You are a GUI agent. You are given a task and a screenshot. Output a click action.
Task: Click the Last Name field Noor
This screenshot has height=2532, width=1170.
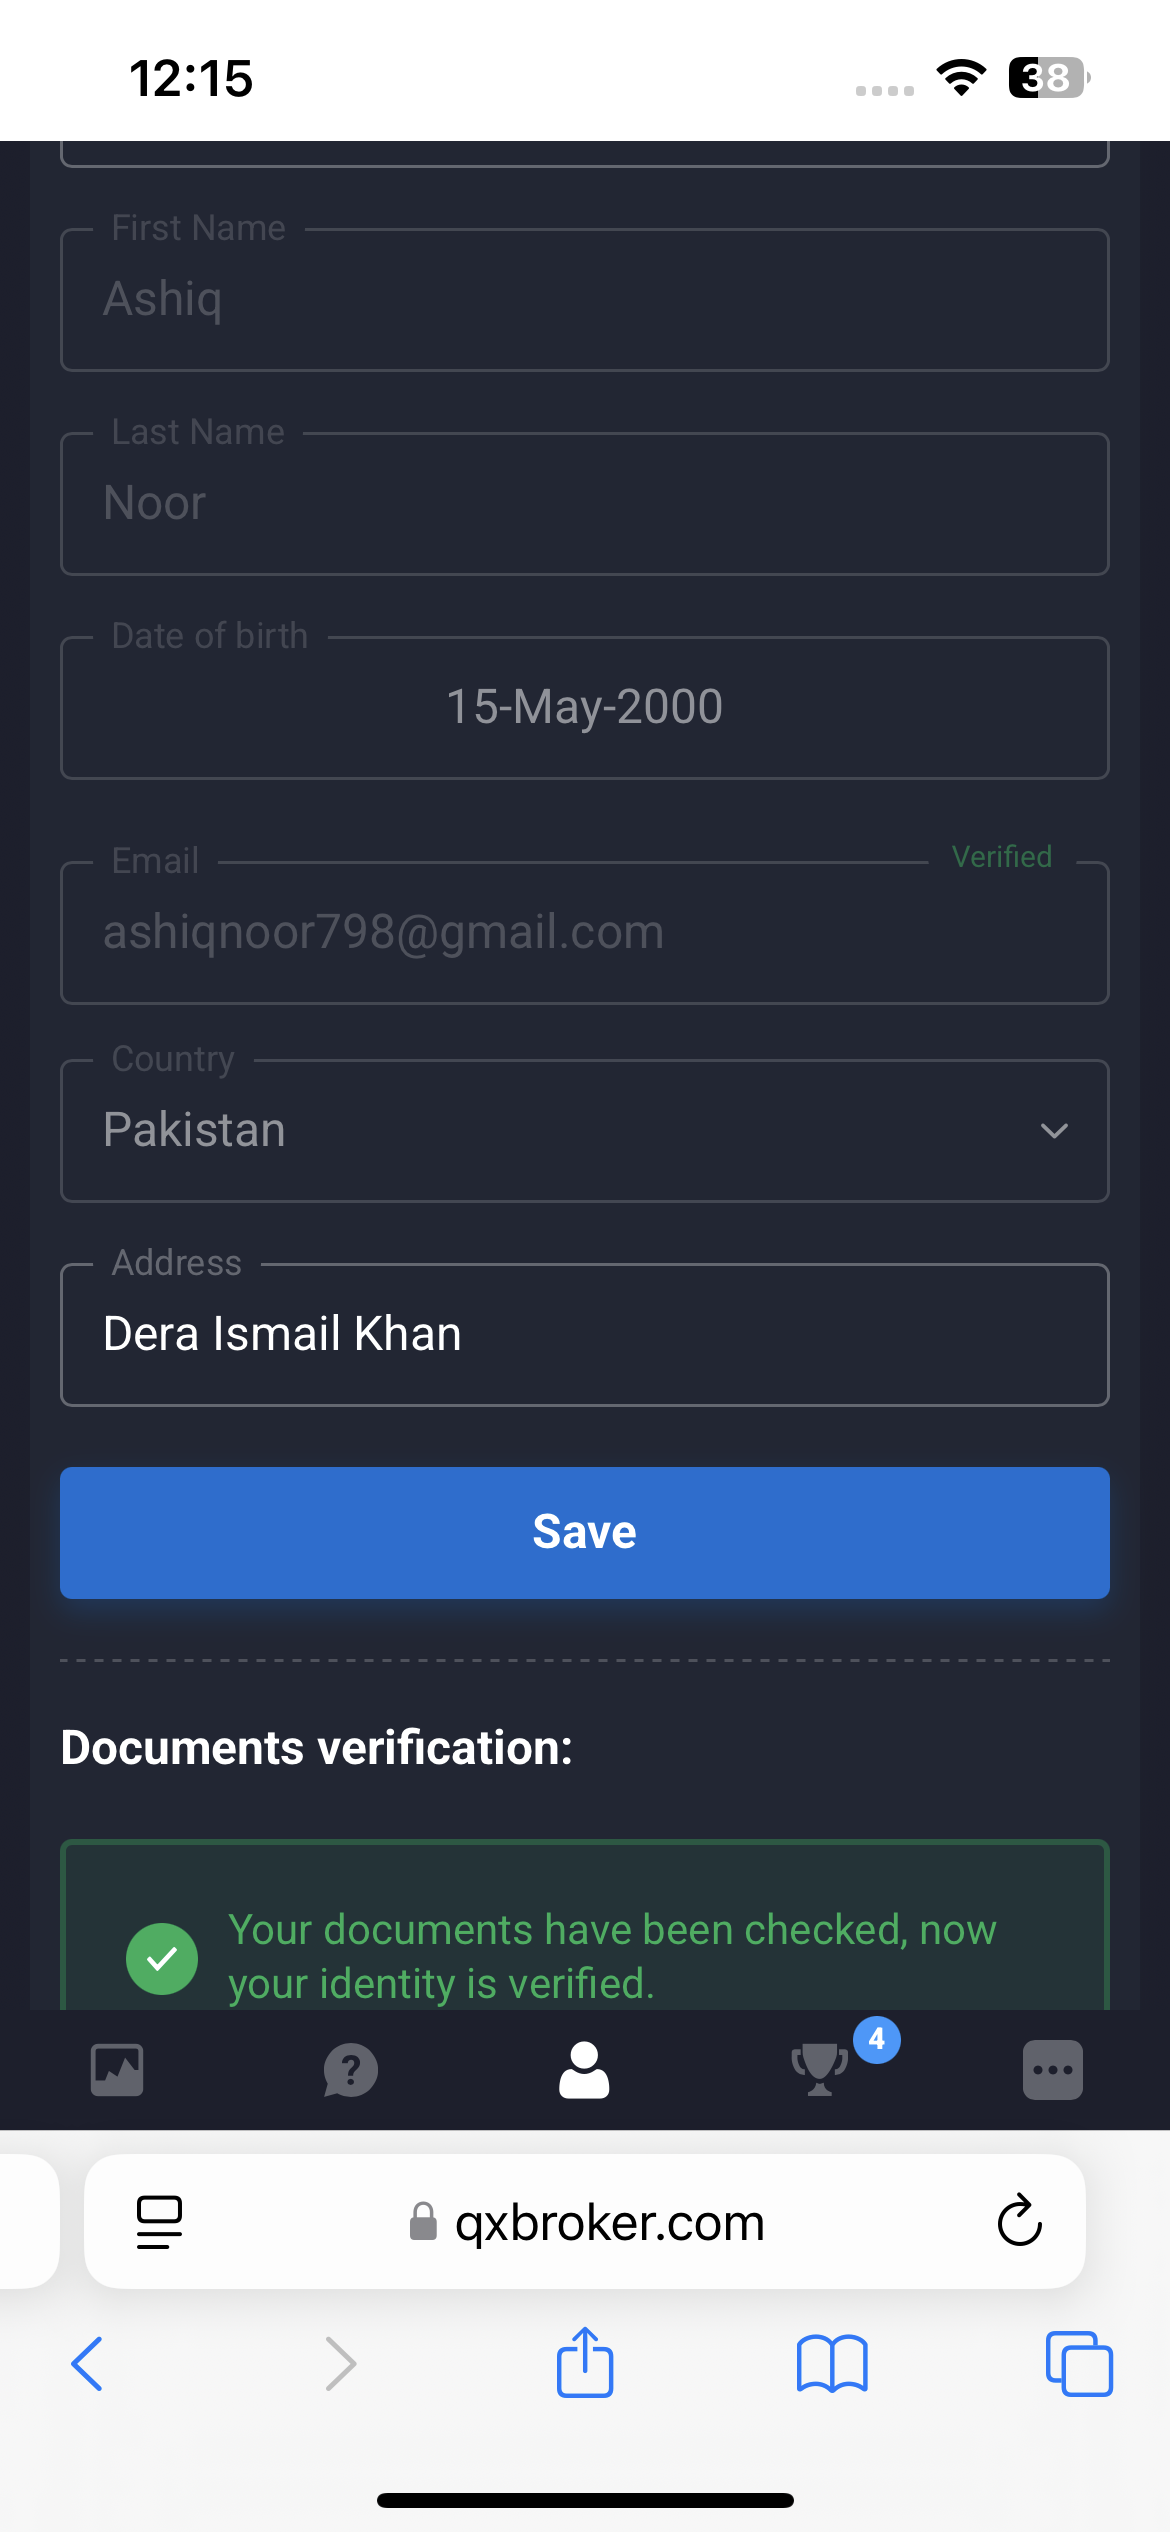point(584,503)
